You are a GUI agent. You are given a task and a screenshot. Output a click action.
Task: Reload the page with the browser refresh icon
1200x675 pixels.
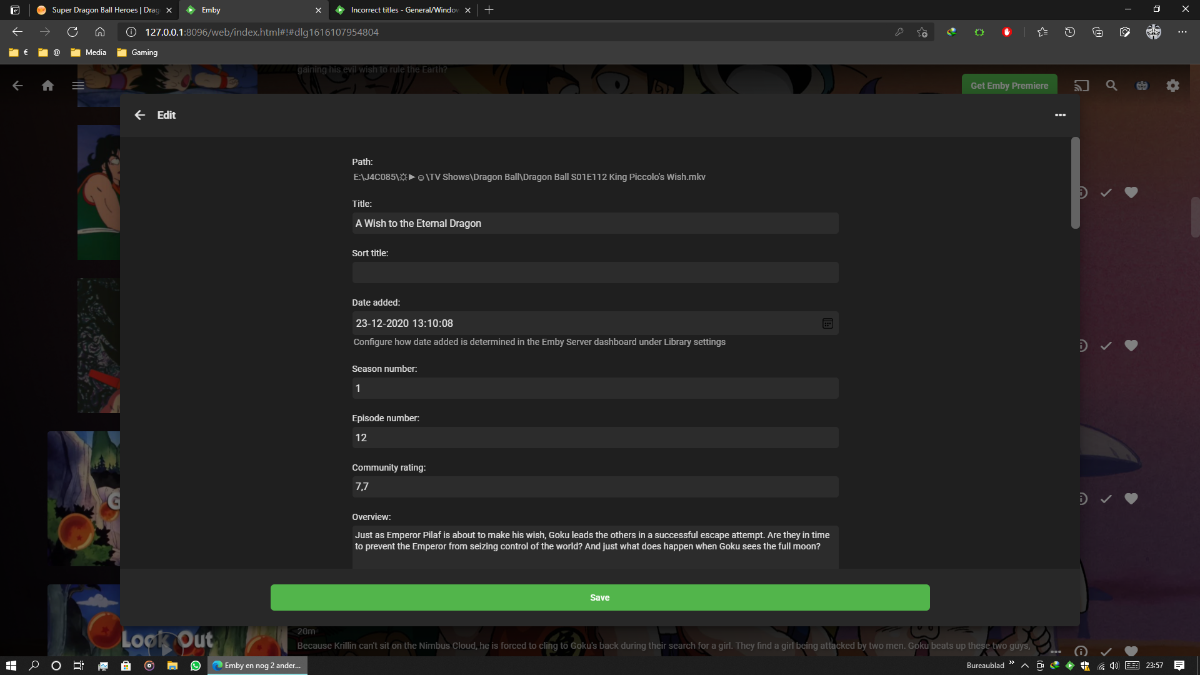(72, 32)
